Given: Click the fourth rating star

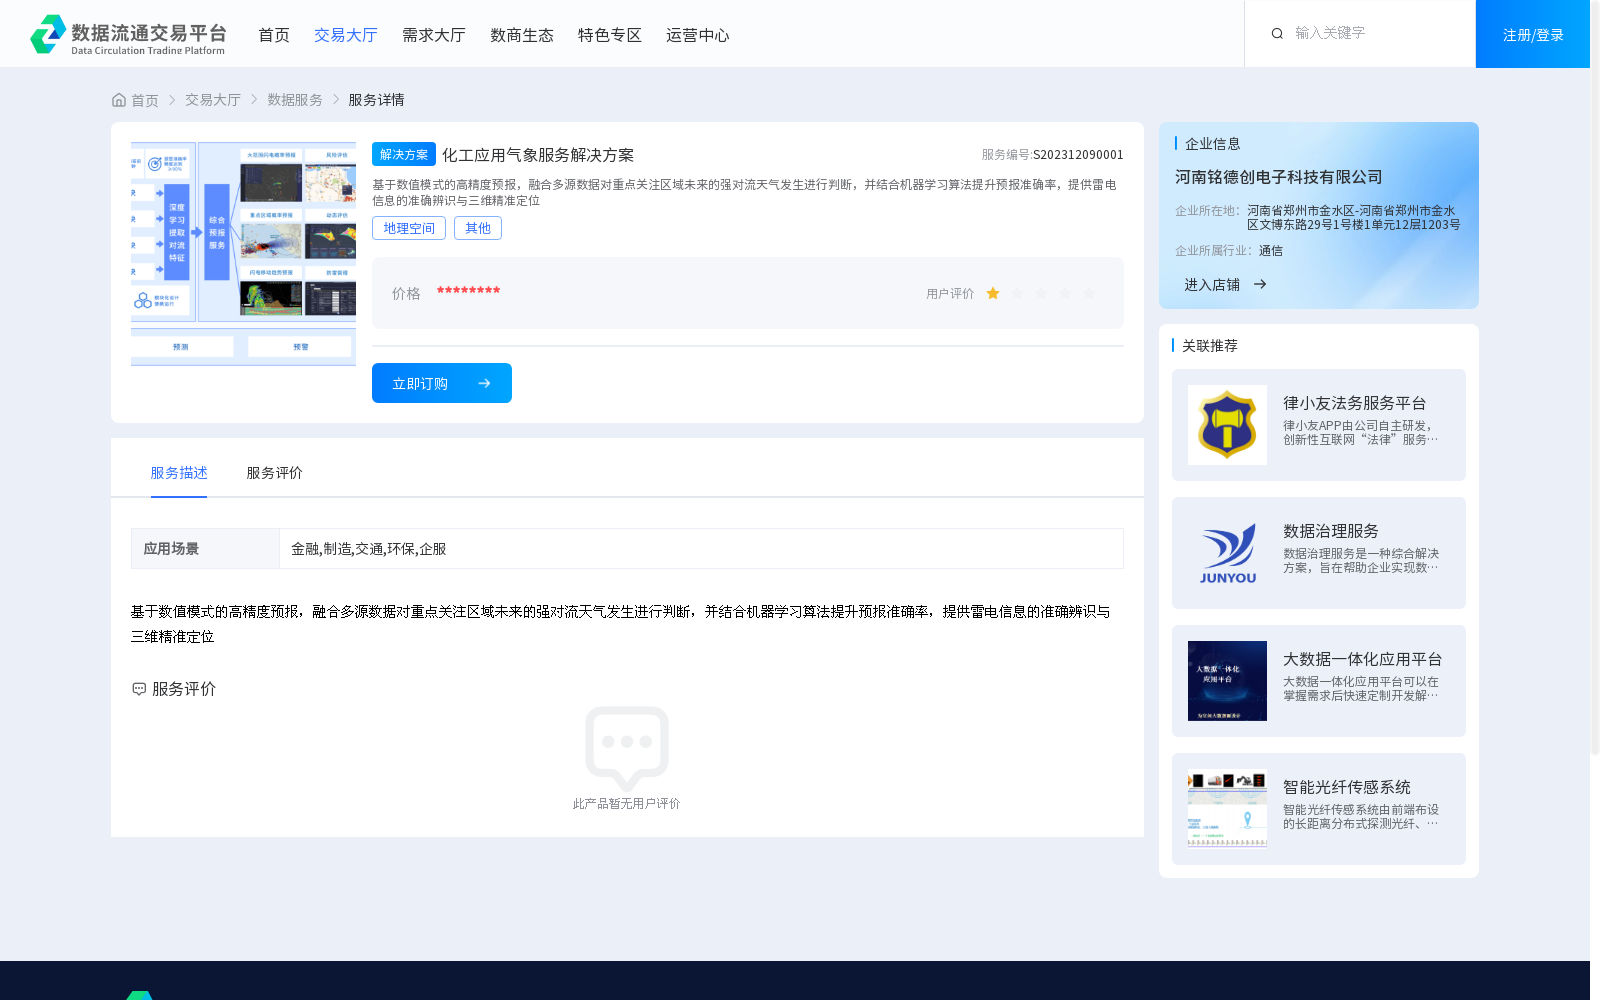Looking at the screenshot, I should pyautogui.click(x=1065, y=293).
